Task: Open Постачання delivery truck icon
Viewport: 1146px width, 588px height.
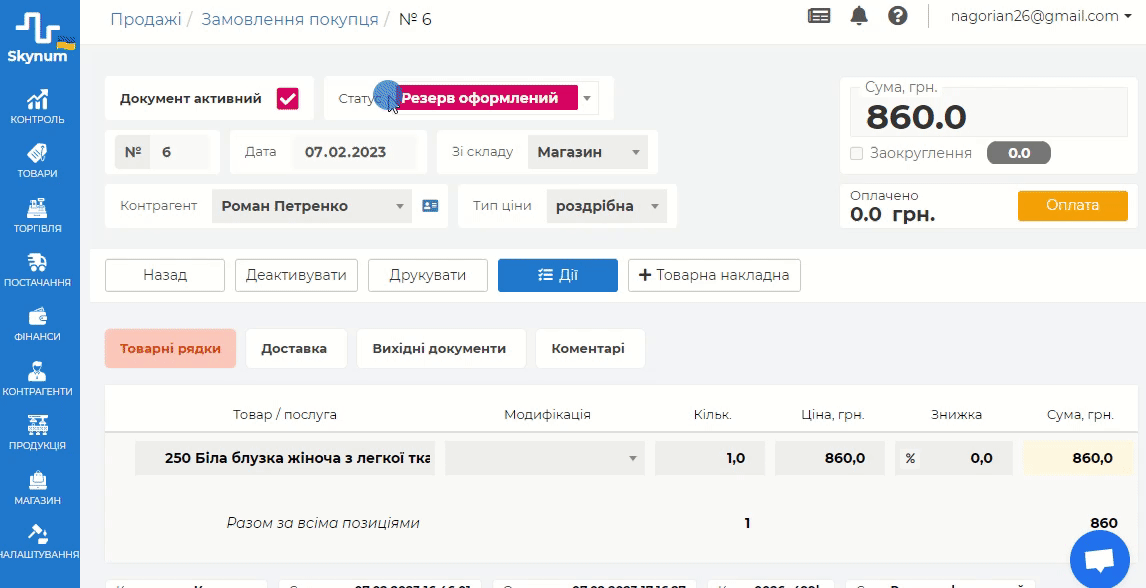Action: 38,270
